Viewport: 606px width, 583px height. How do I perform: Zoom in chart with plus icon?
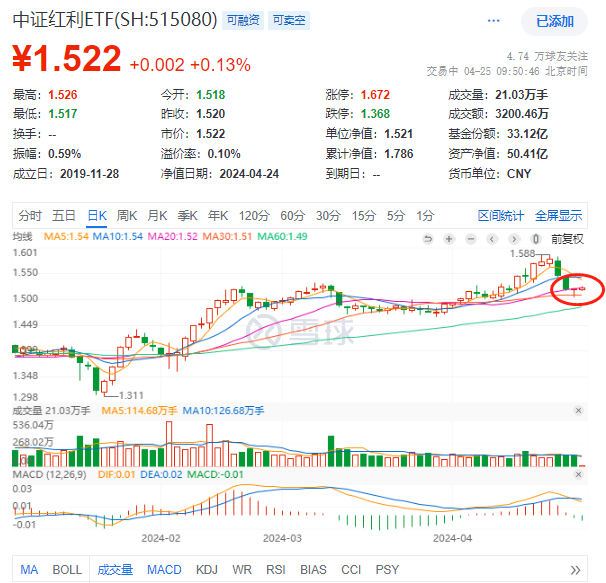tap(449, 239)
